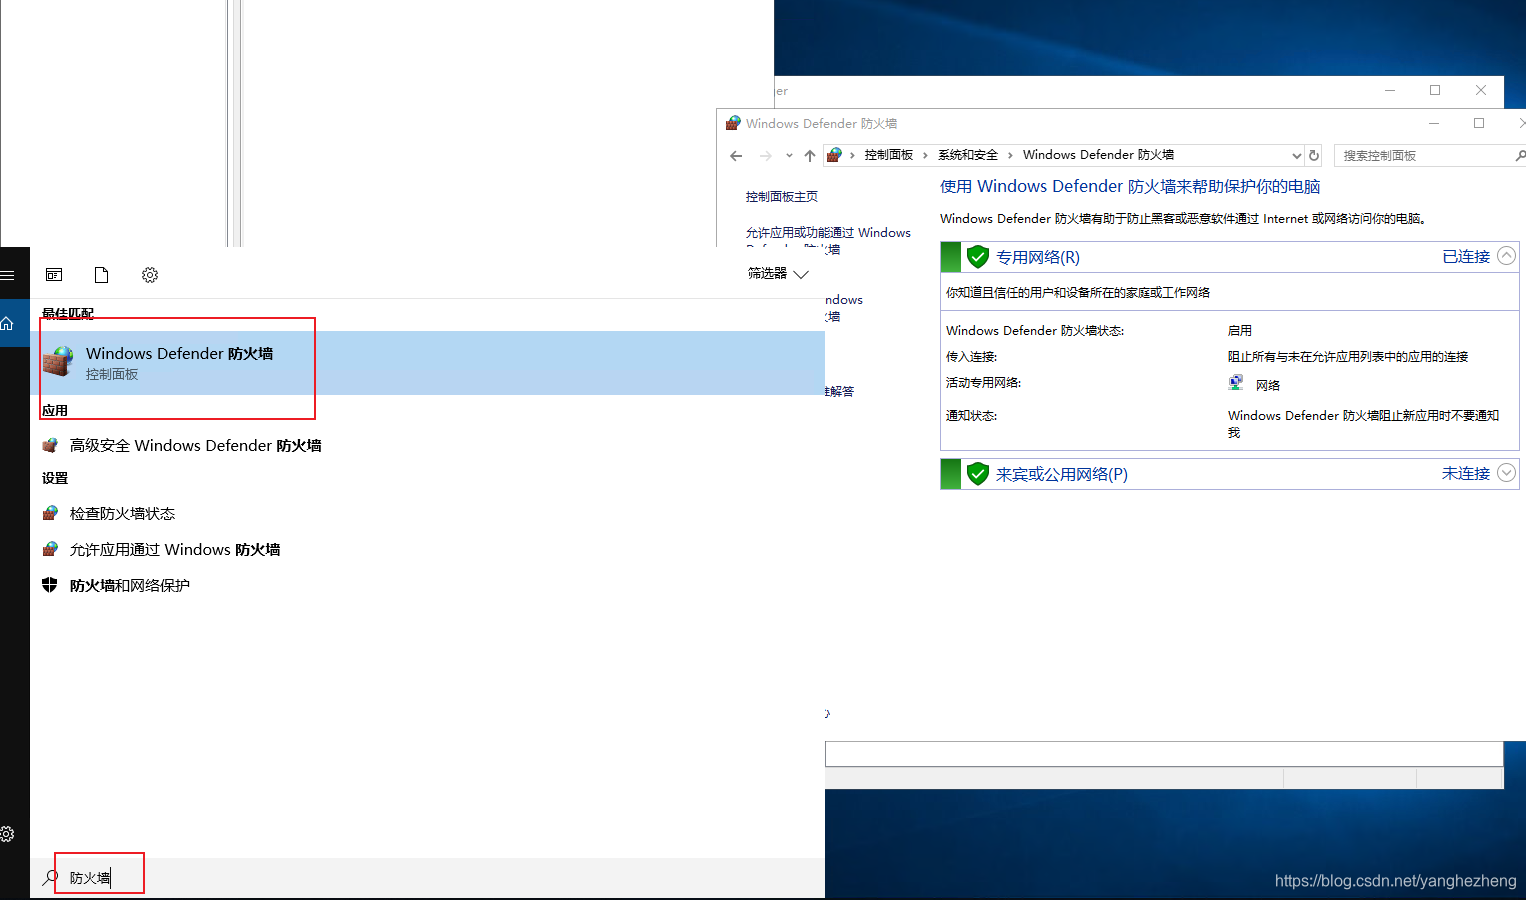Minimize the Windows Defender 防火墙 window
Screen dimensions: 1526x900
pyautogui.click(x=1434, y=123)
